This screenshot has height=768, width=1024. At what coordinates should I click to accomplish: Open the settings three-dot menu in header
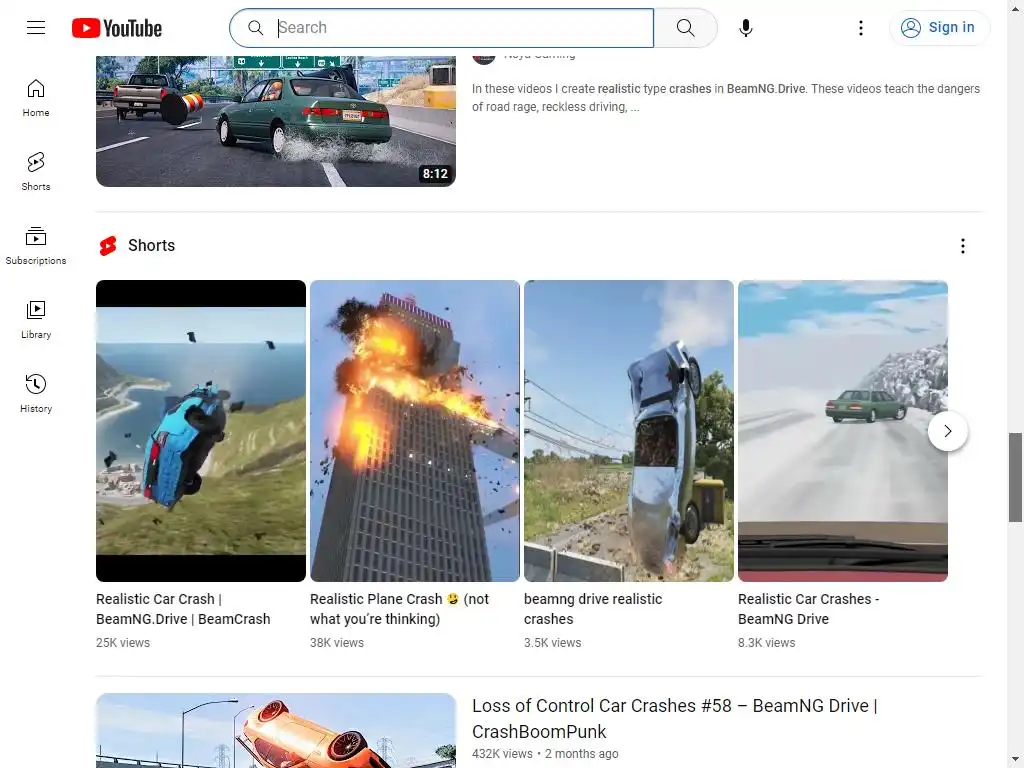[x=861, y=27]
